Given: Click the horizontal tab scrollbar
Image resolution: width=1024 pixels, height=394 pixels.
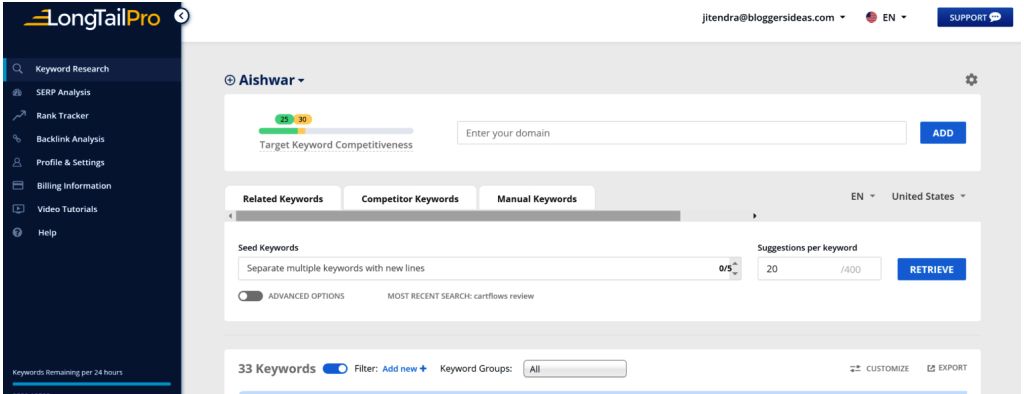Looking at the screenshot, I should tap(458, 216).
